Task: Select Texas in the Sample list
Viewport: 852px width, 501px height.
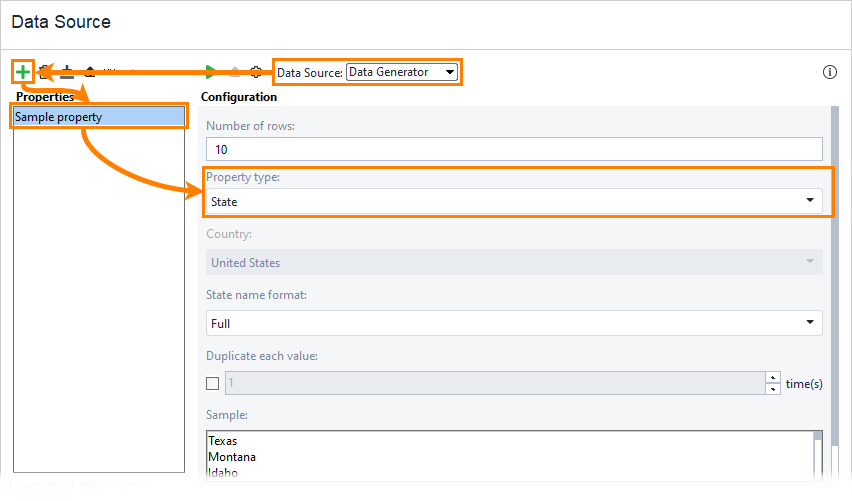Action: 223,441
